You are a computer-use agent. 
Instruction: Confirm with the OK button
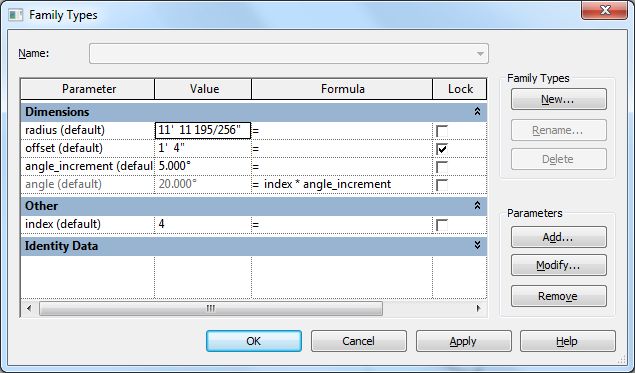pos(254,341)
